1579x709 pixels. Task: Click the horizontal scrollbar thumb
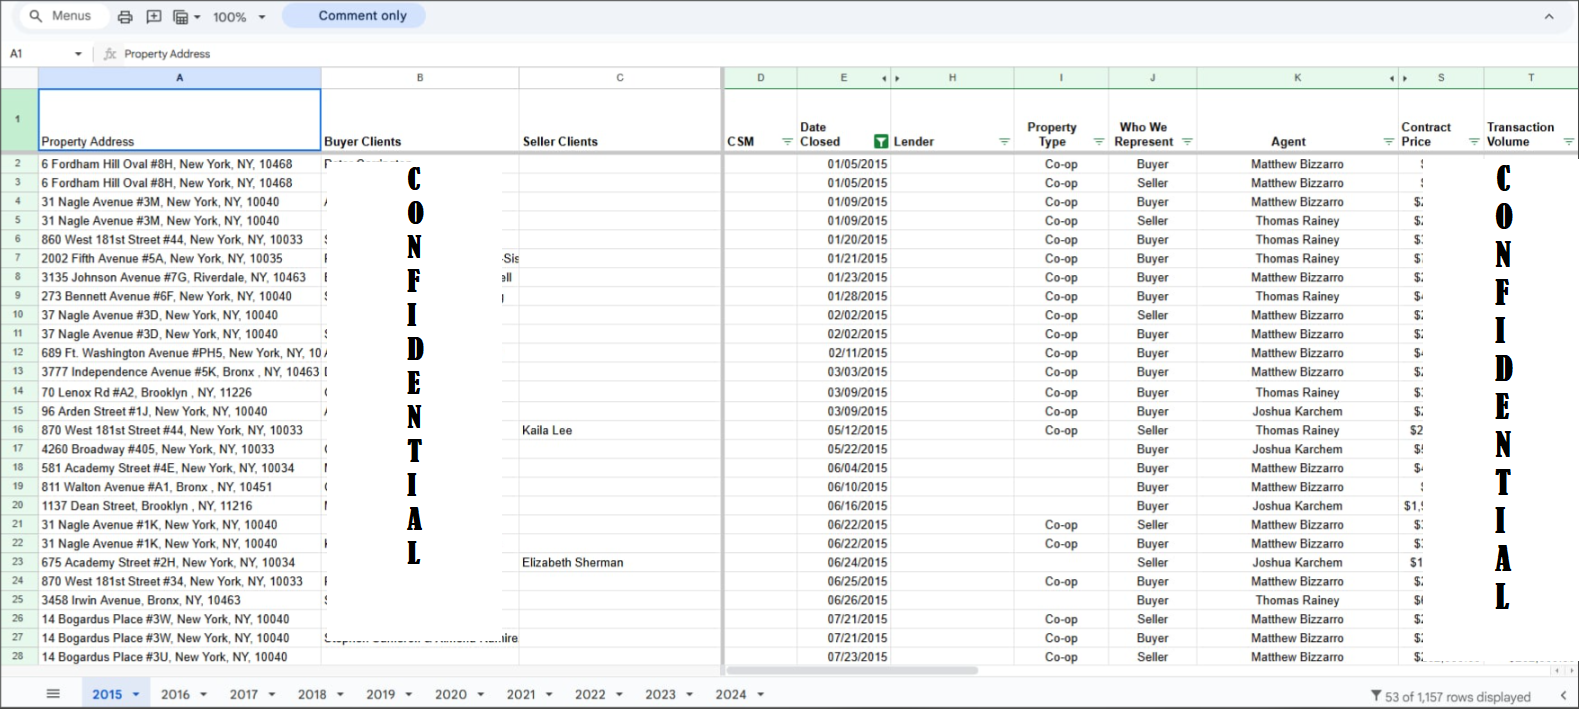852,670
